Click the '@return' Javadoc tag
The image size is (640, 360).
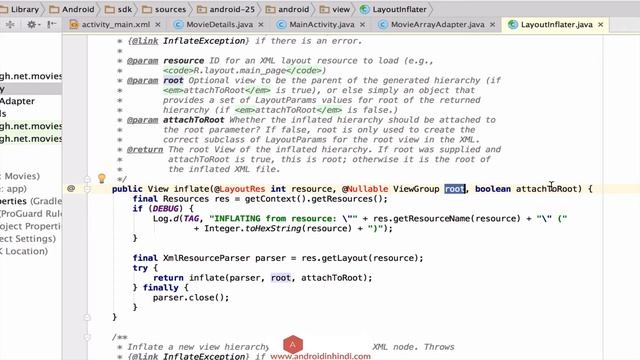[145, 149]
